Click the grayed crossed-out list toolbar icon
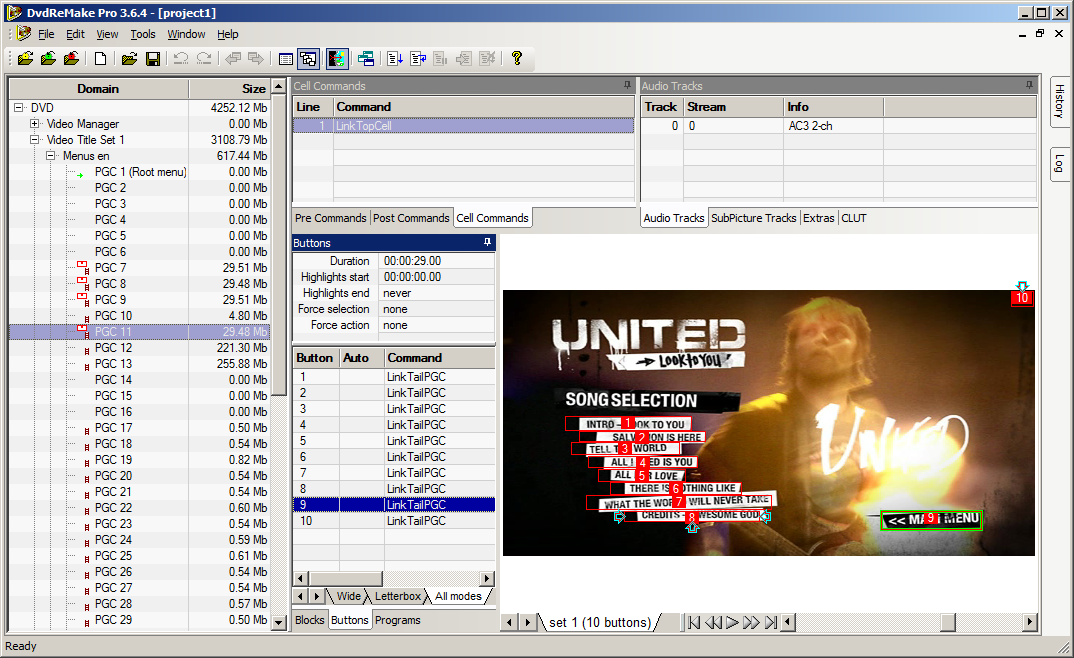 pyautogui.click(x=488, y=59)
